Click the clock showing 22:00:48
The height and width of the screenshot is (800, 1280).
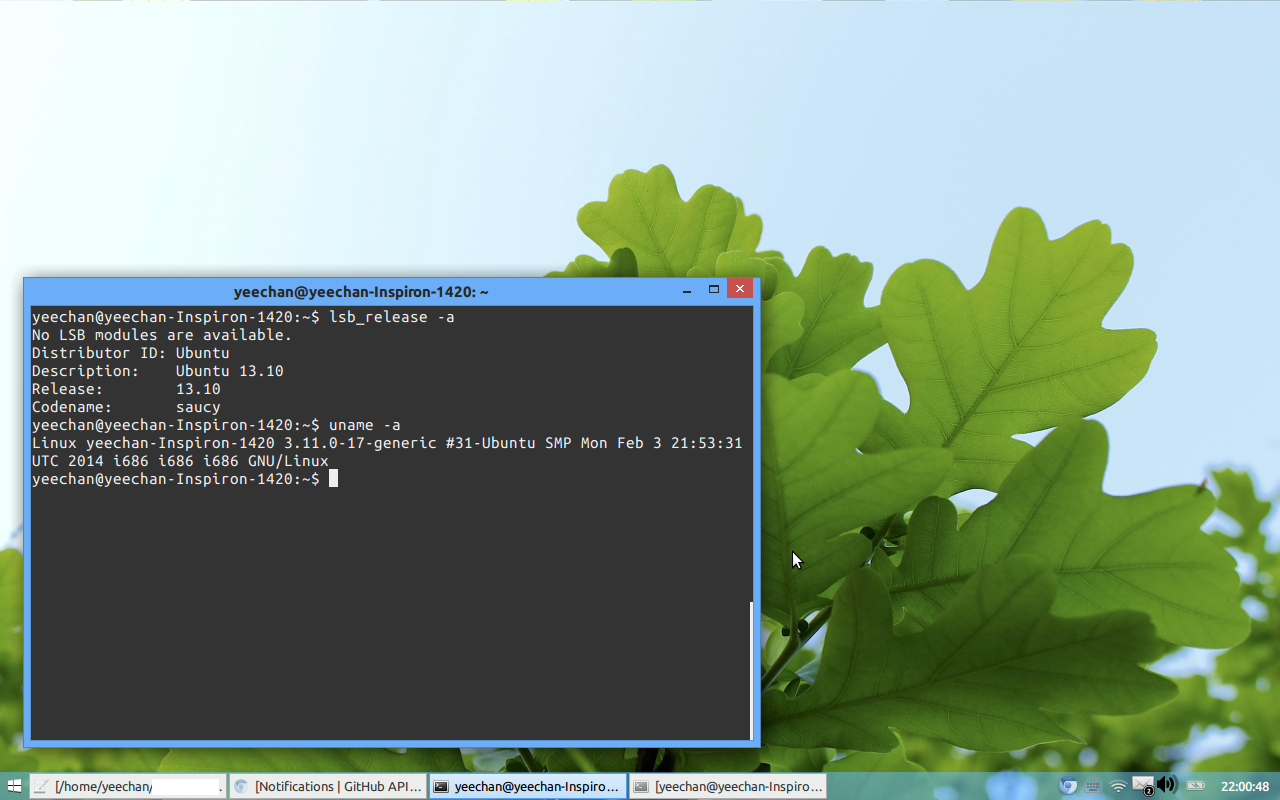click(x=1244, y=786)
